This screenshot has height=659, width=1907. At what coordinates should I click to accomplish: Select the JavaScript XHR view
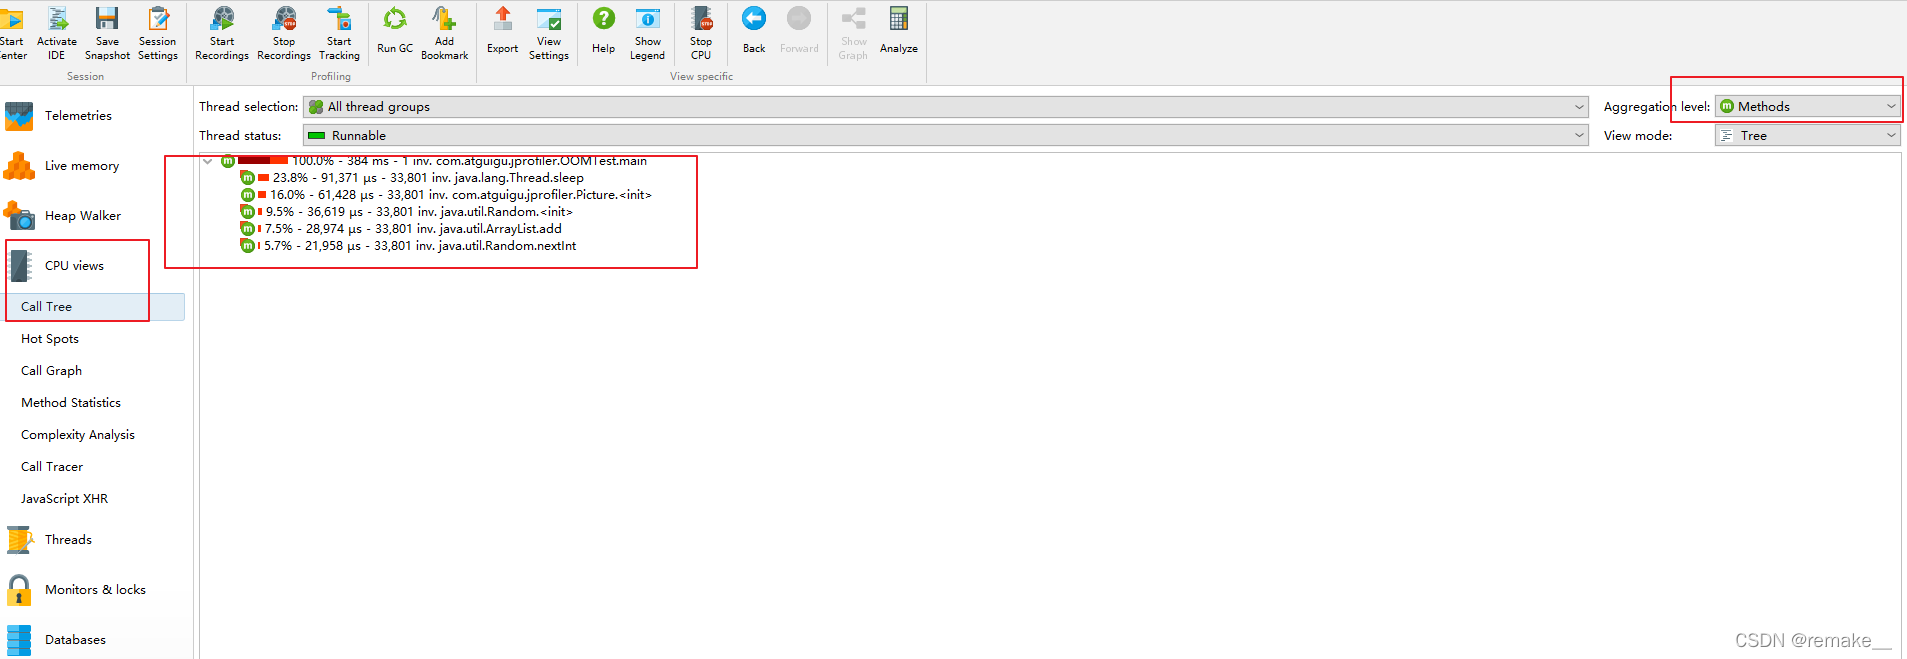[x=65, y=499]
